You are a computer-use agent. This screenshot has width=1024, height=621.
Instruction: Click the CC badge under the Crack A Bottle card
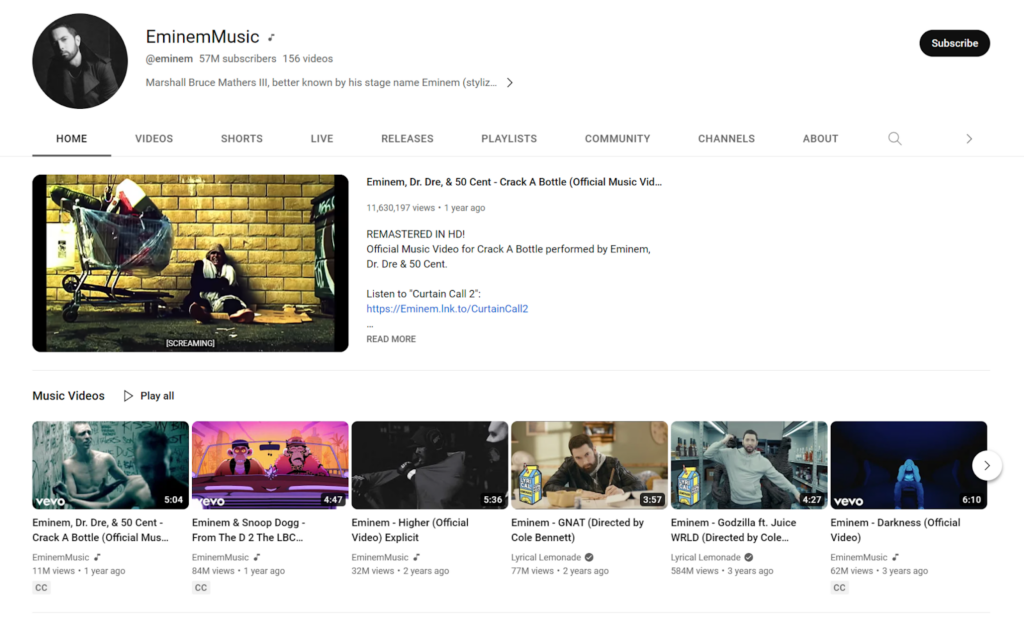(x=41, y=588)
